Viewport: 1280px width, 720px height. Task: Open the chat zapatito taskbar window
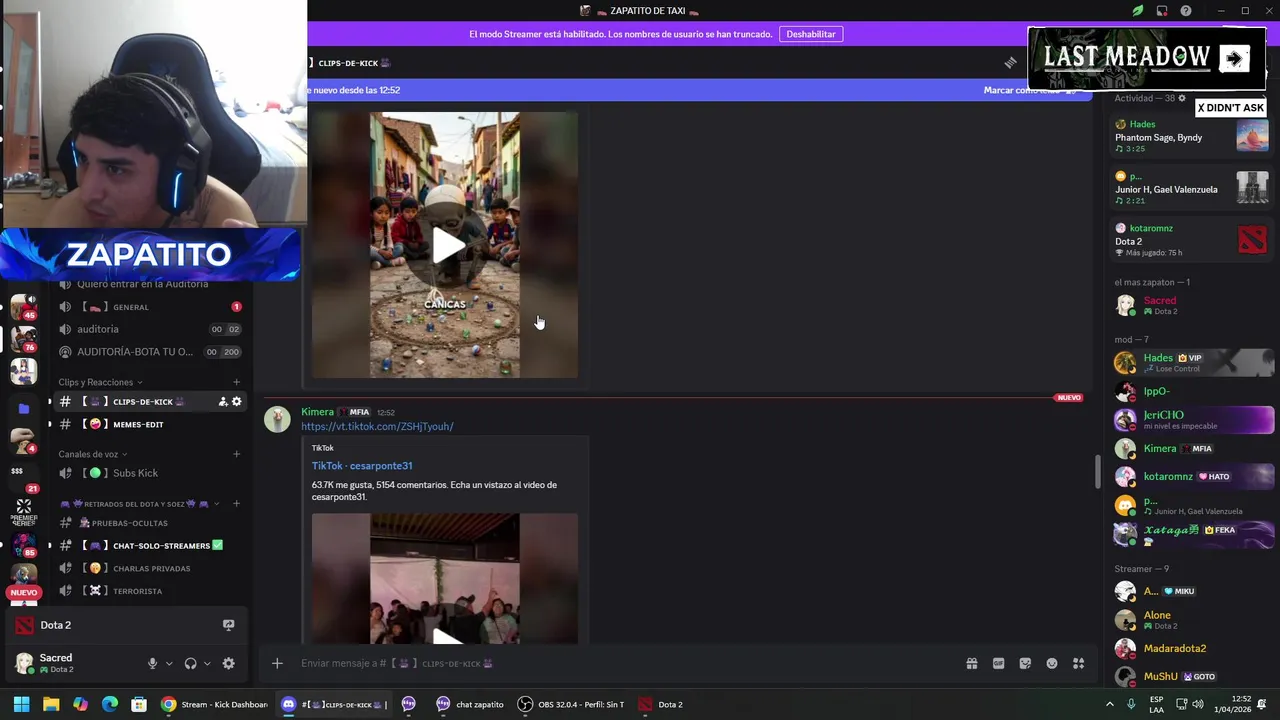[470, 704]
